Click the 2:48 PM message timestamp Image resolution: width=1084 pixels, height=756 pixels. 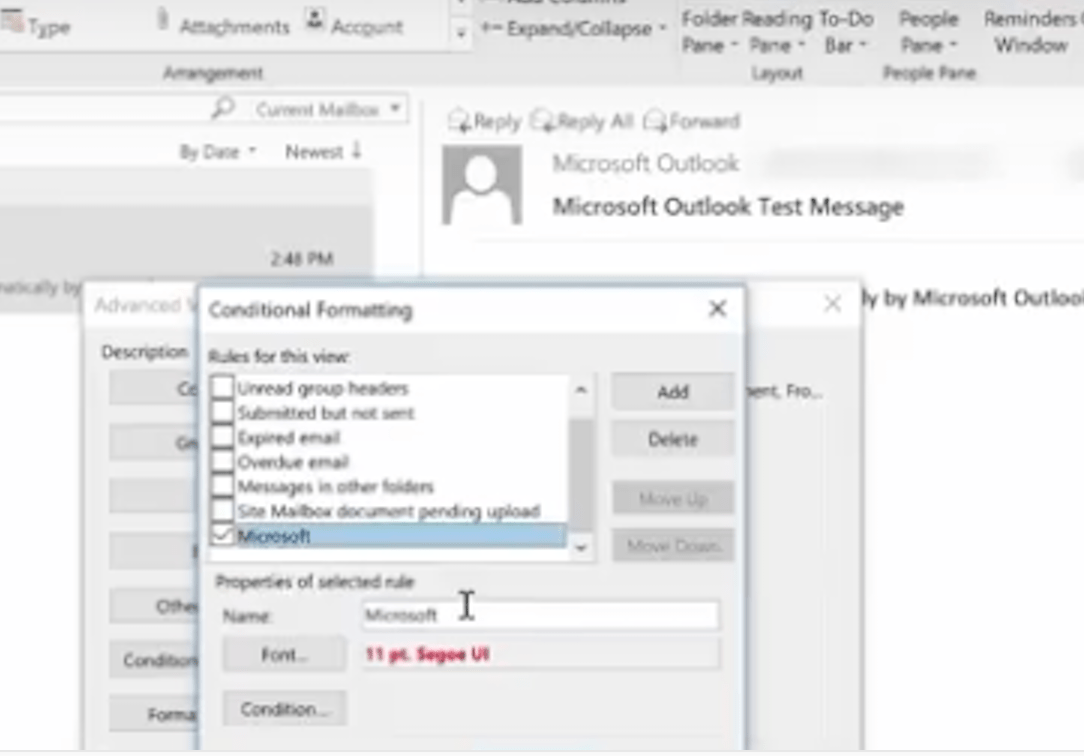pyautogui.click(x=301, y=258)
